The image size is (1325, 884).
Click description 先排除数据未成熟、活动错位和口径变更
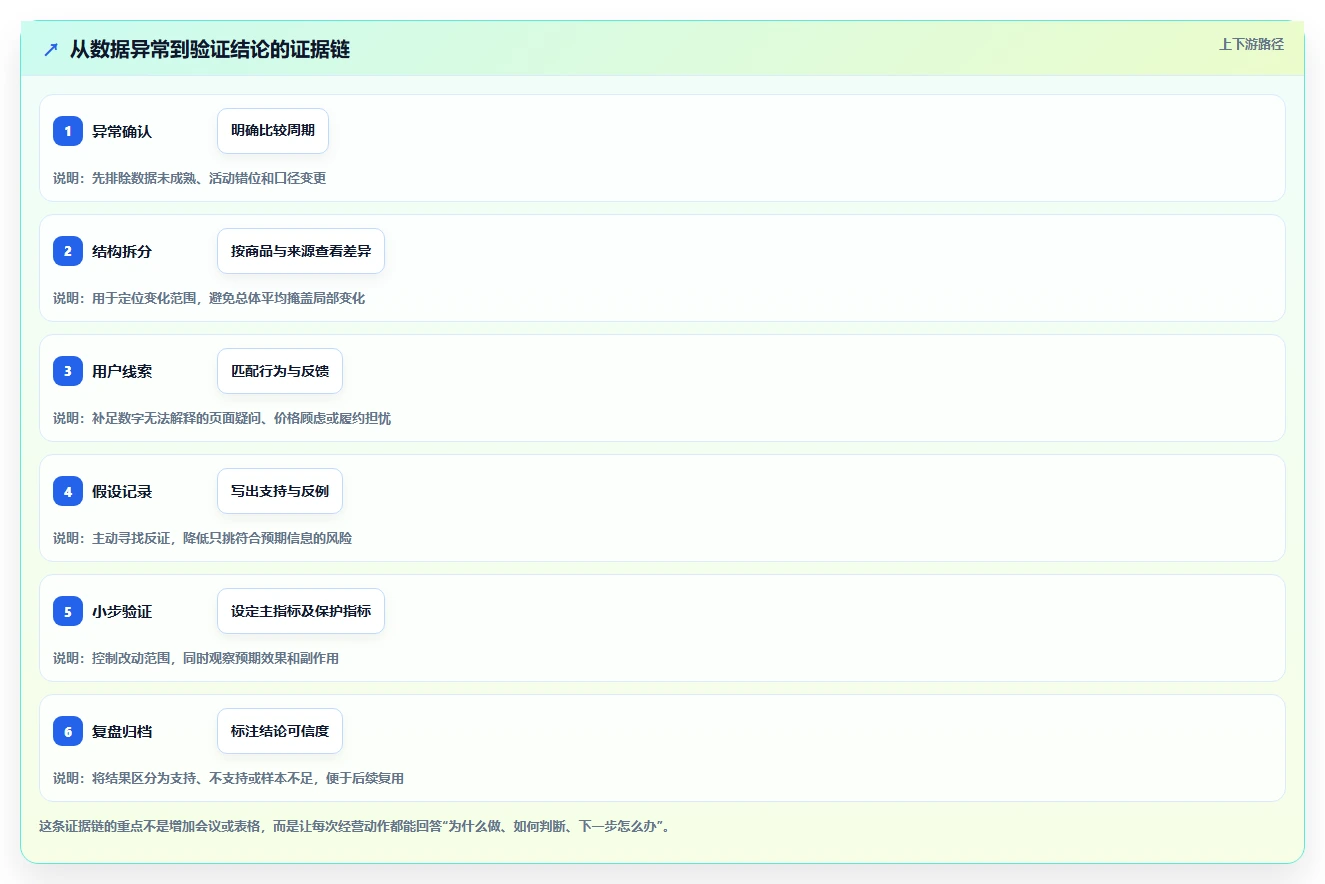(209, 178)
